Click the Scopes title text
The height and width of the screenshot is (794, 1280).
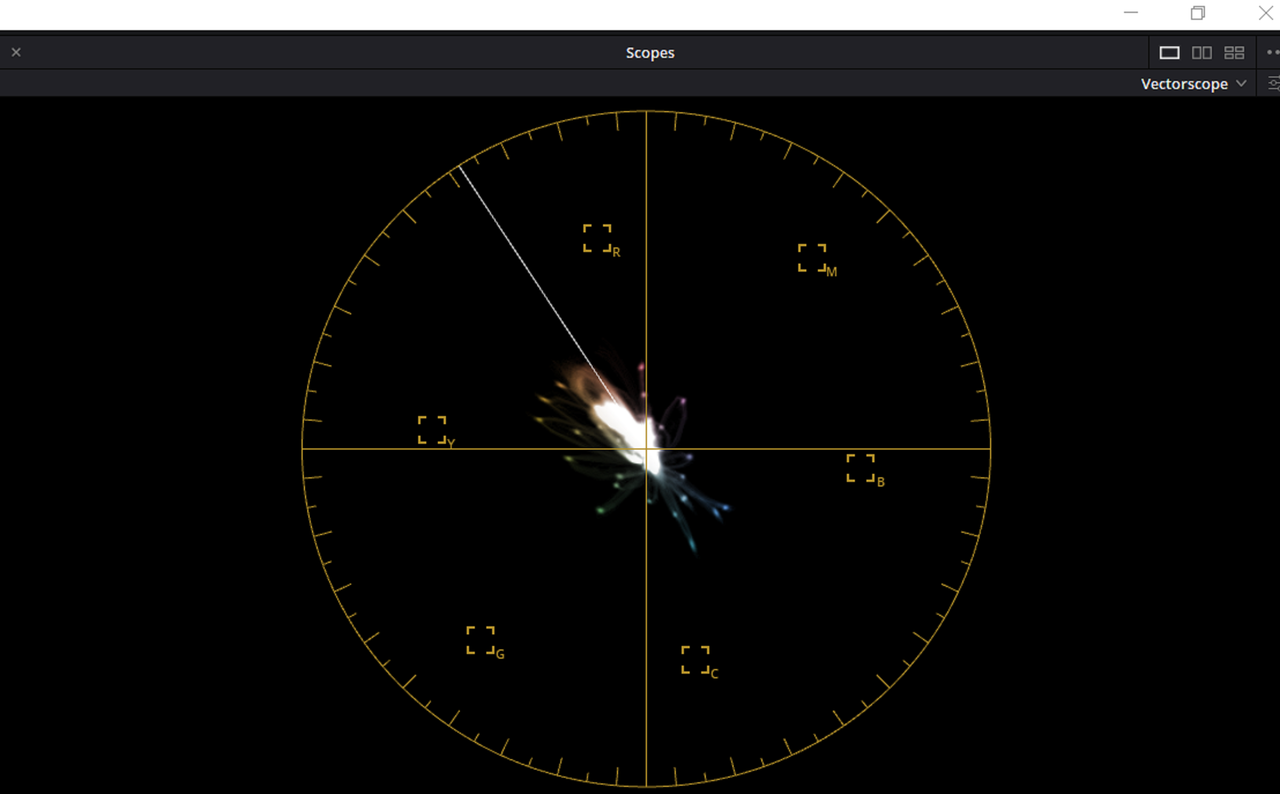tap(650, 53)
